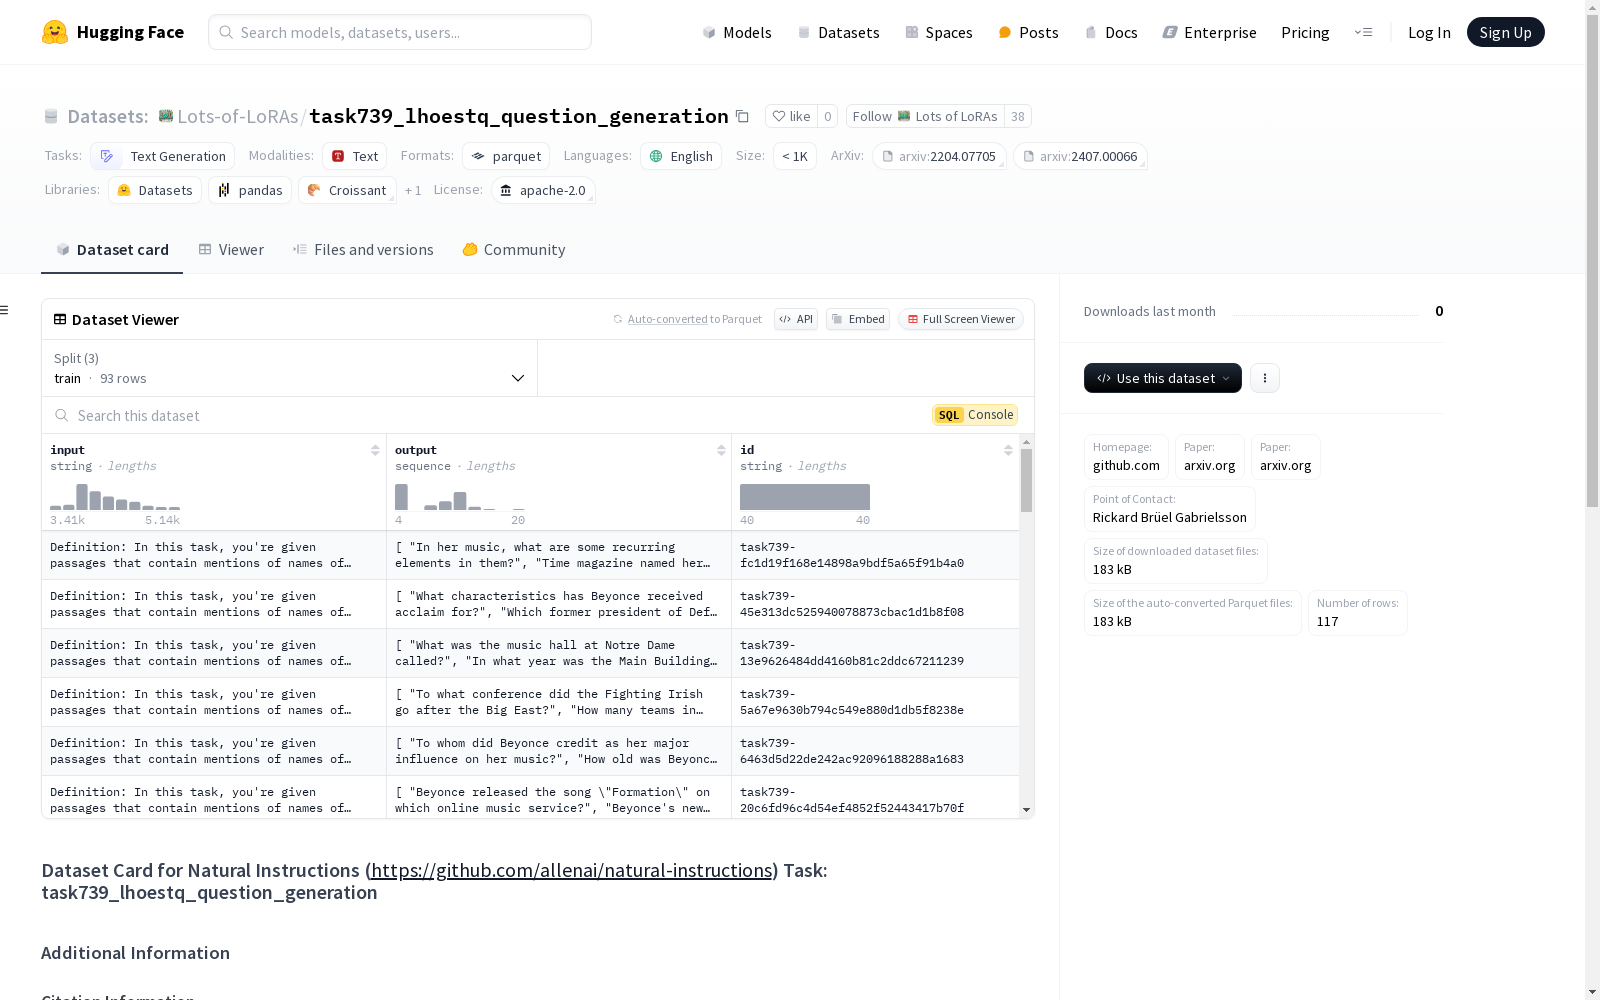Click the less-than-1K Size tag
1600x1000 pixels.
(795, 156)
